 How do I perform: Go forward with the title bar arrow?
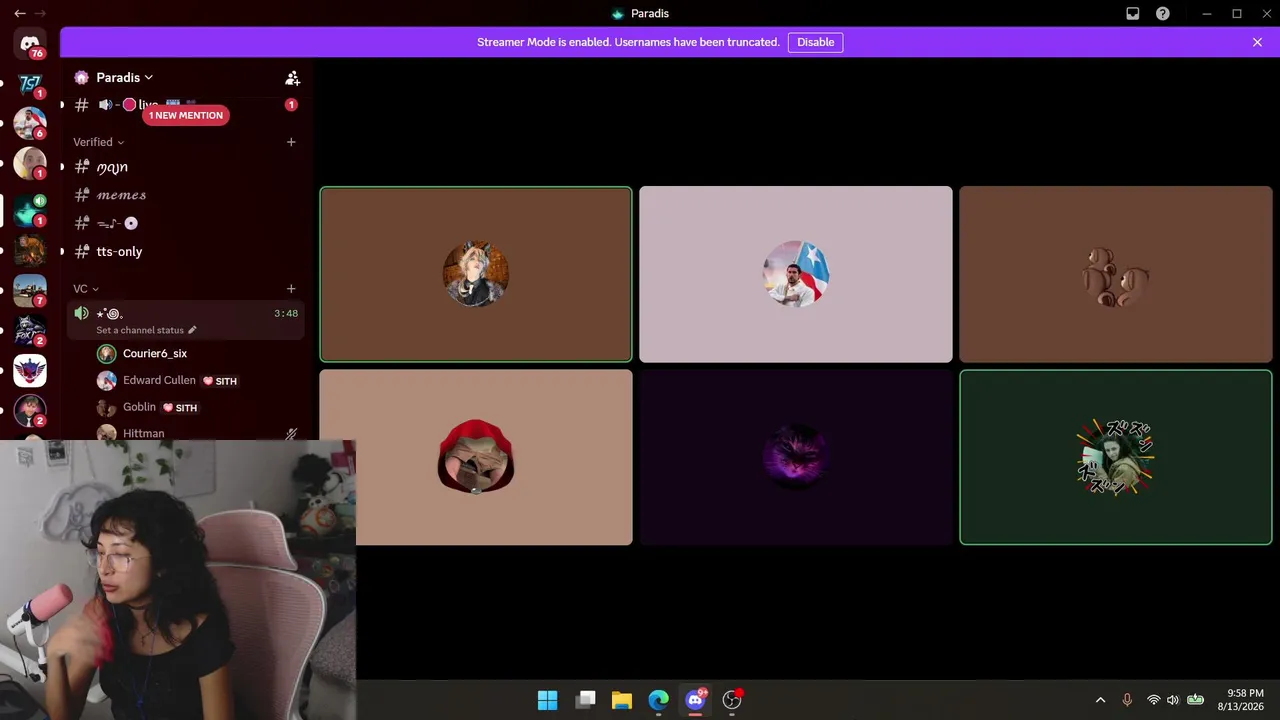tap(41, 14)
